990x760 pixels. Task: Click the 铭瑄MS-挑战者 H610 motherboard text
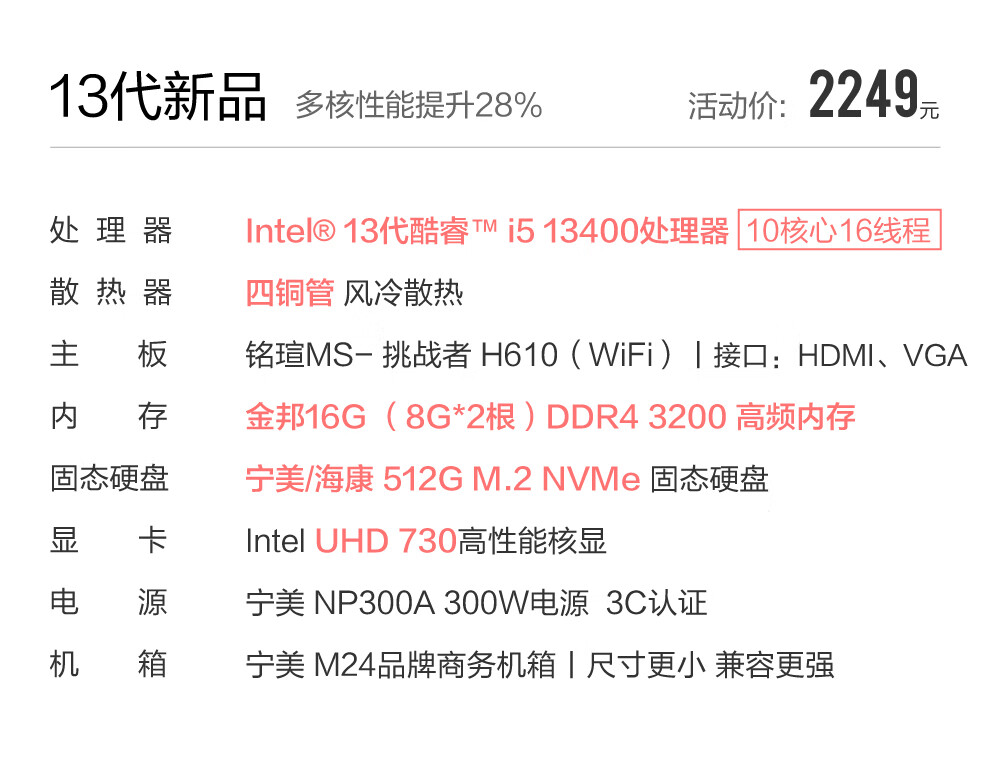click(x=460, y=355)
